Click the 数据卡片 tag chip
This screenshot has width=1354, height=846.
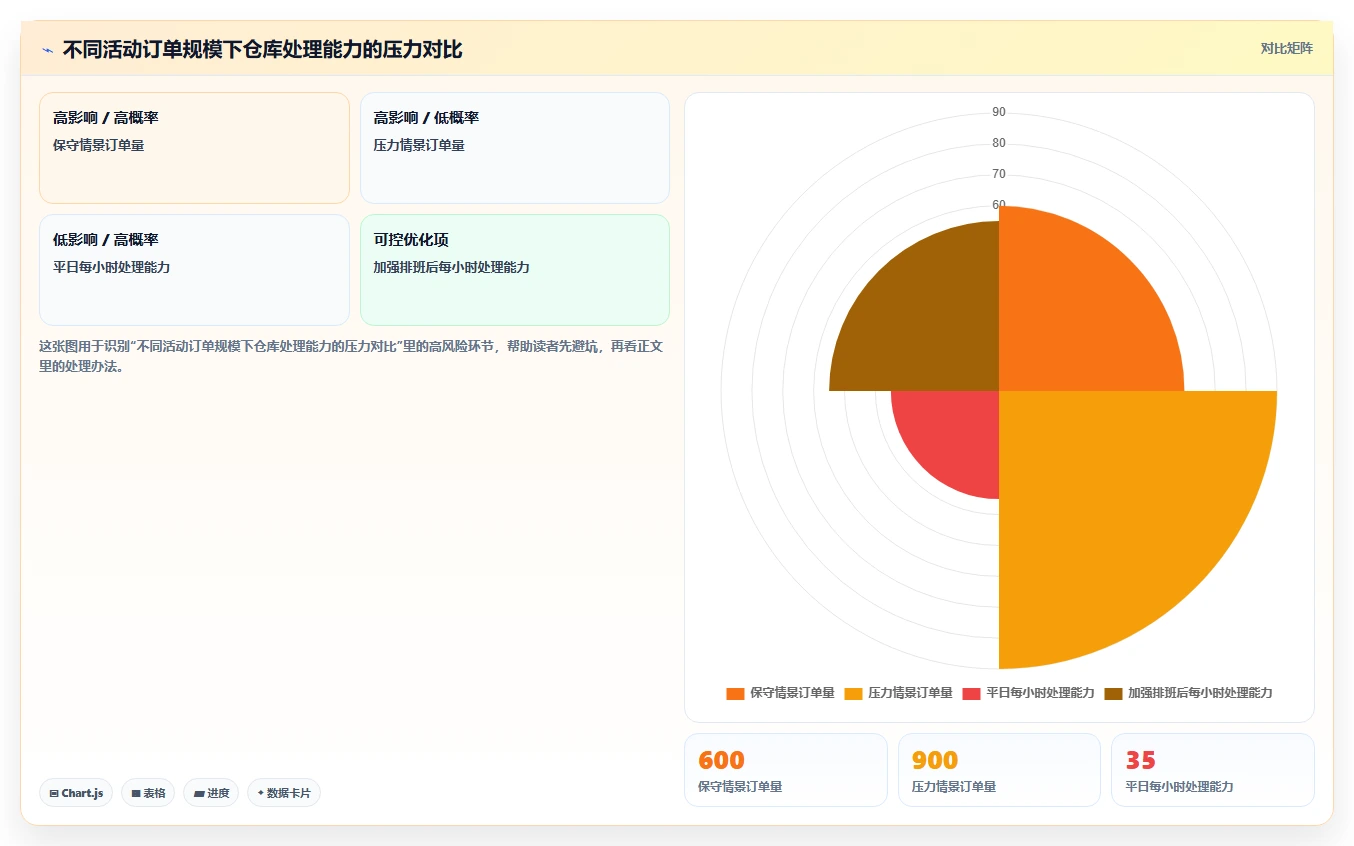pos(284,793)
